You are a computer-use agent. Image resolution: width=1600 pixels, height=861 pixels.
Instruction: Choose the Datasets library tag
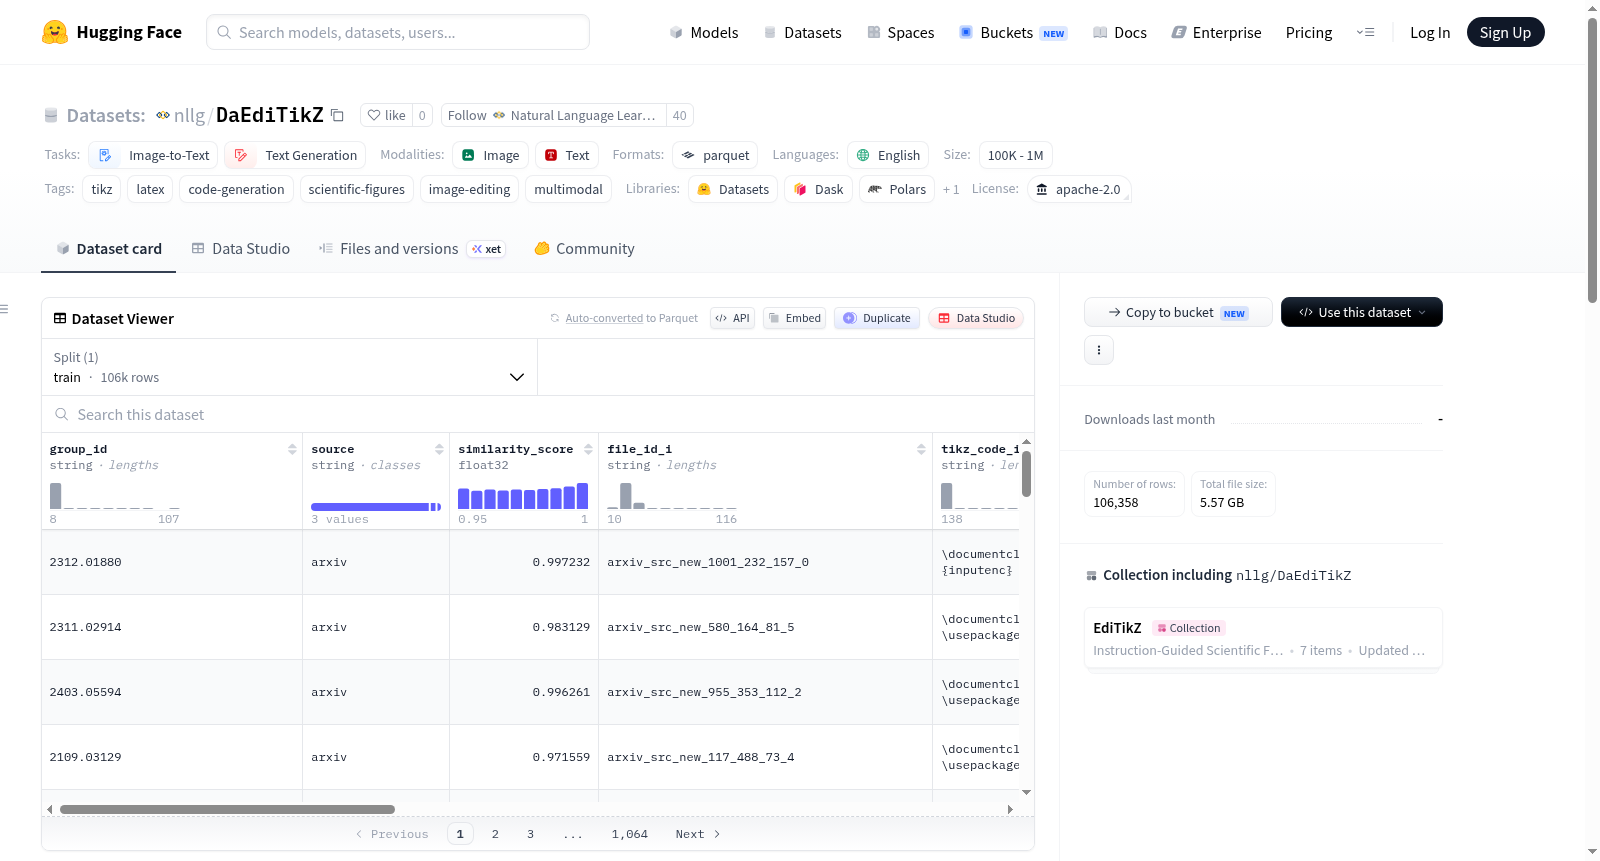tap(733, 189)
